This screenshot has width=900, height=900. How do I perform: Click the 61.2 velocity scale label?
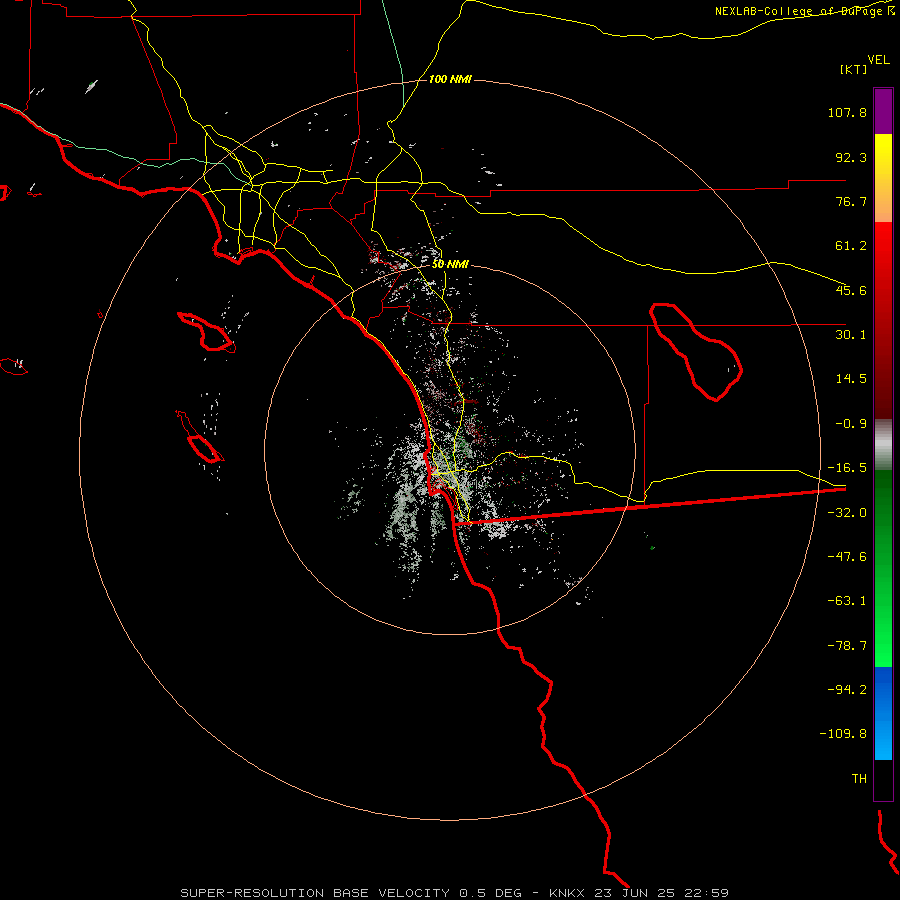click(851, 246)
